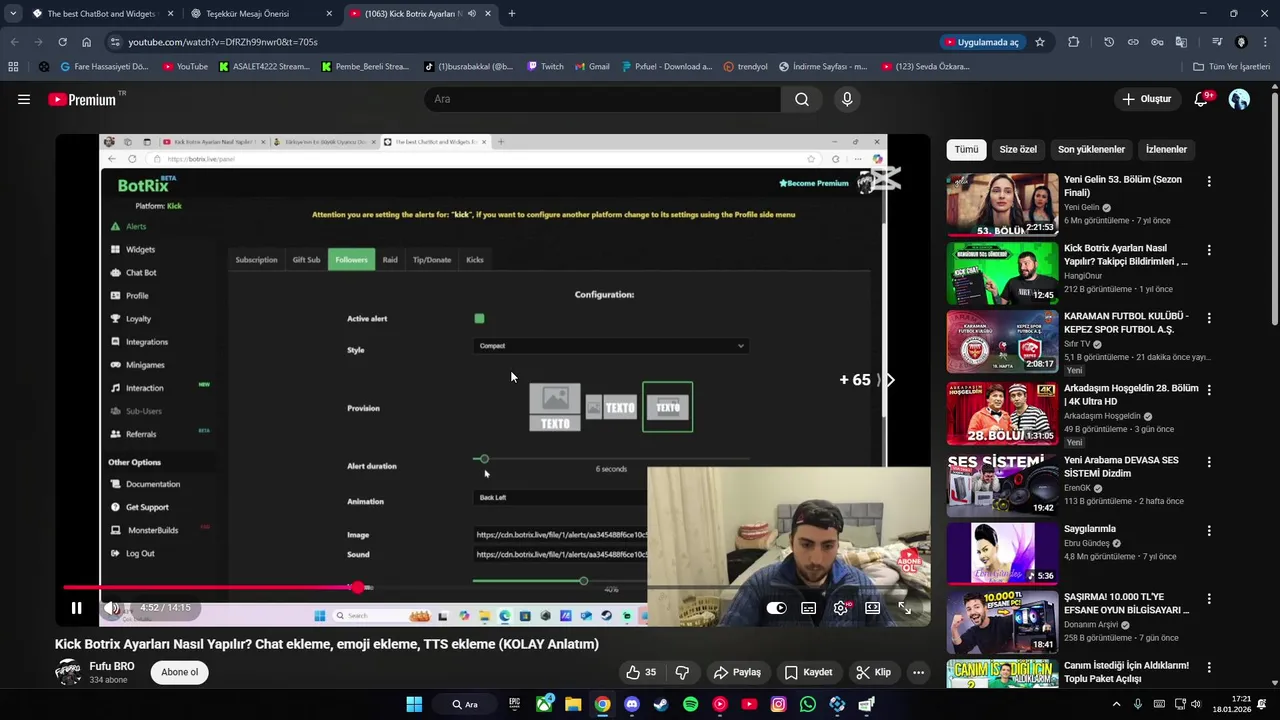Pause the video with the pause button
1280x720 pixels.
[x=76, y=608]
